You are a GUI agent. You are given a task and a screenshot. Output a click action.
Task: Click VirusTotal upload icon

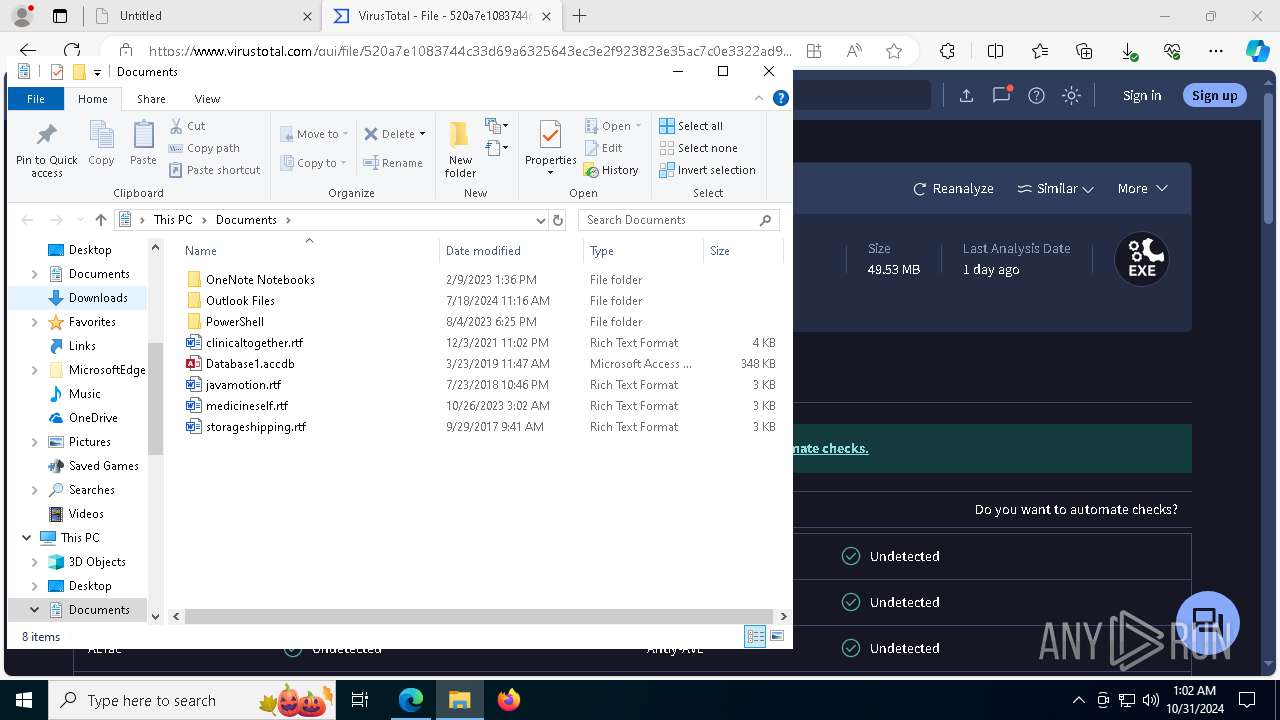[966, 95]
